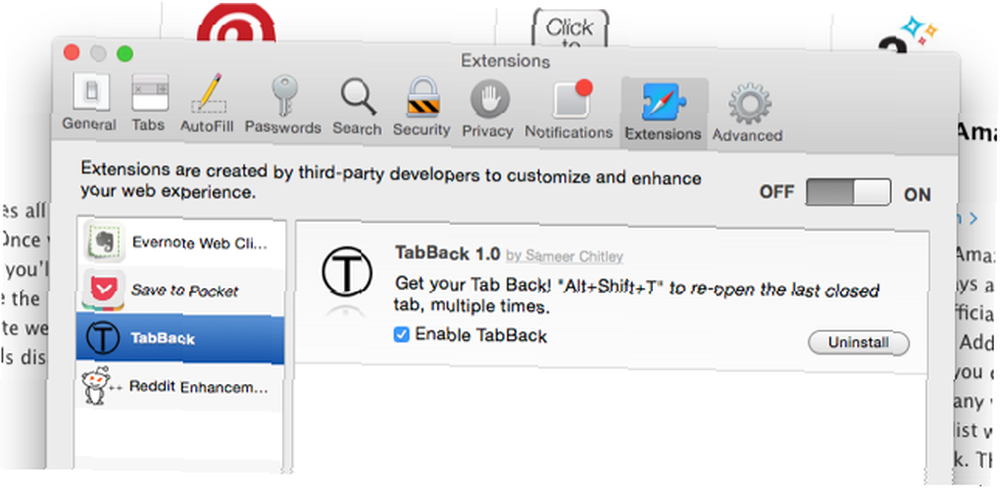Open the Advanced gear pane
This screenshot has height=488, width=1000.
coord(747,114)
